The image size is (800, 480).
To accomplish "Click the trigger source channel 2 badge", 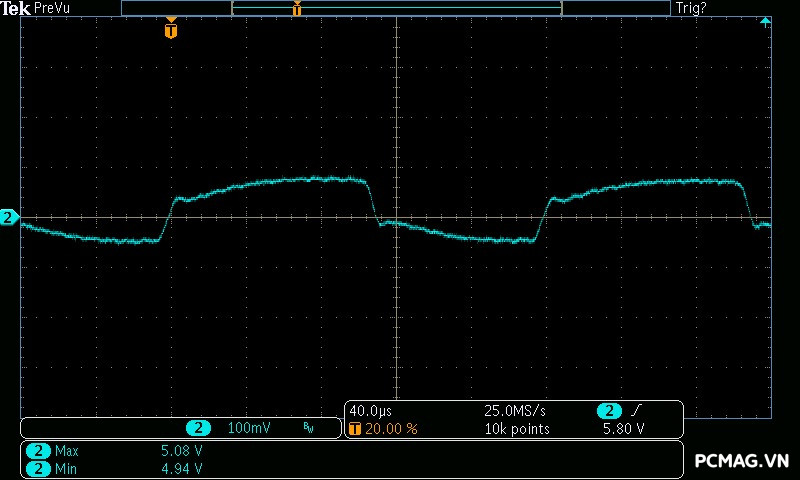I will (x=609, y=411).
